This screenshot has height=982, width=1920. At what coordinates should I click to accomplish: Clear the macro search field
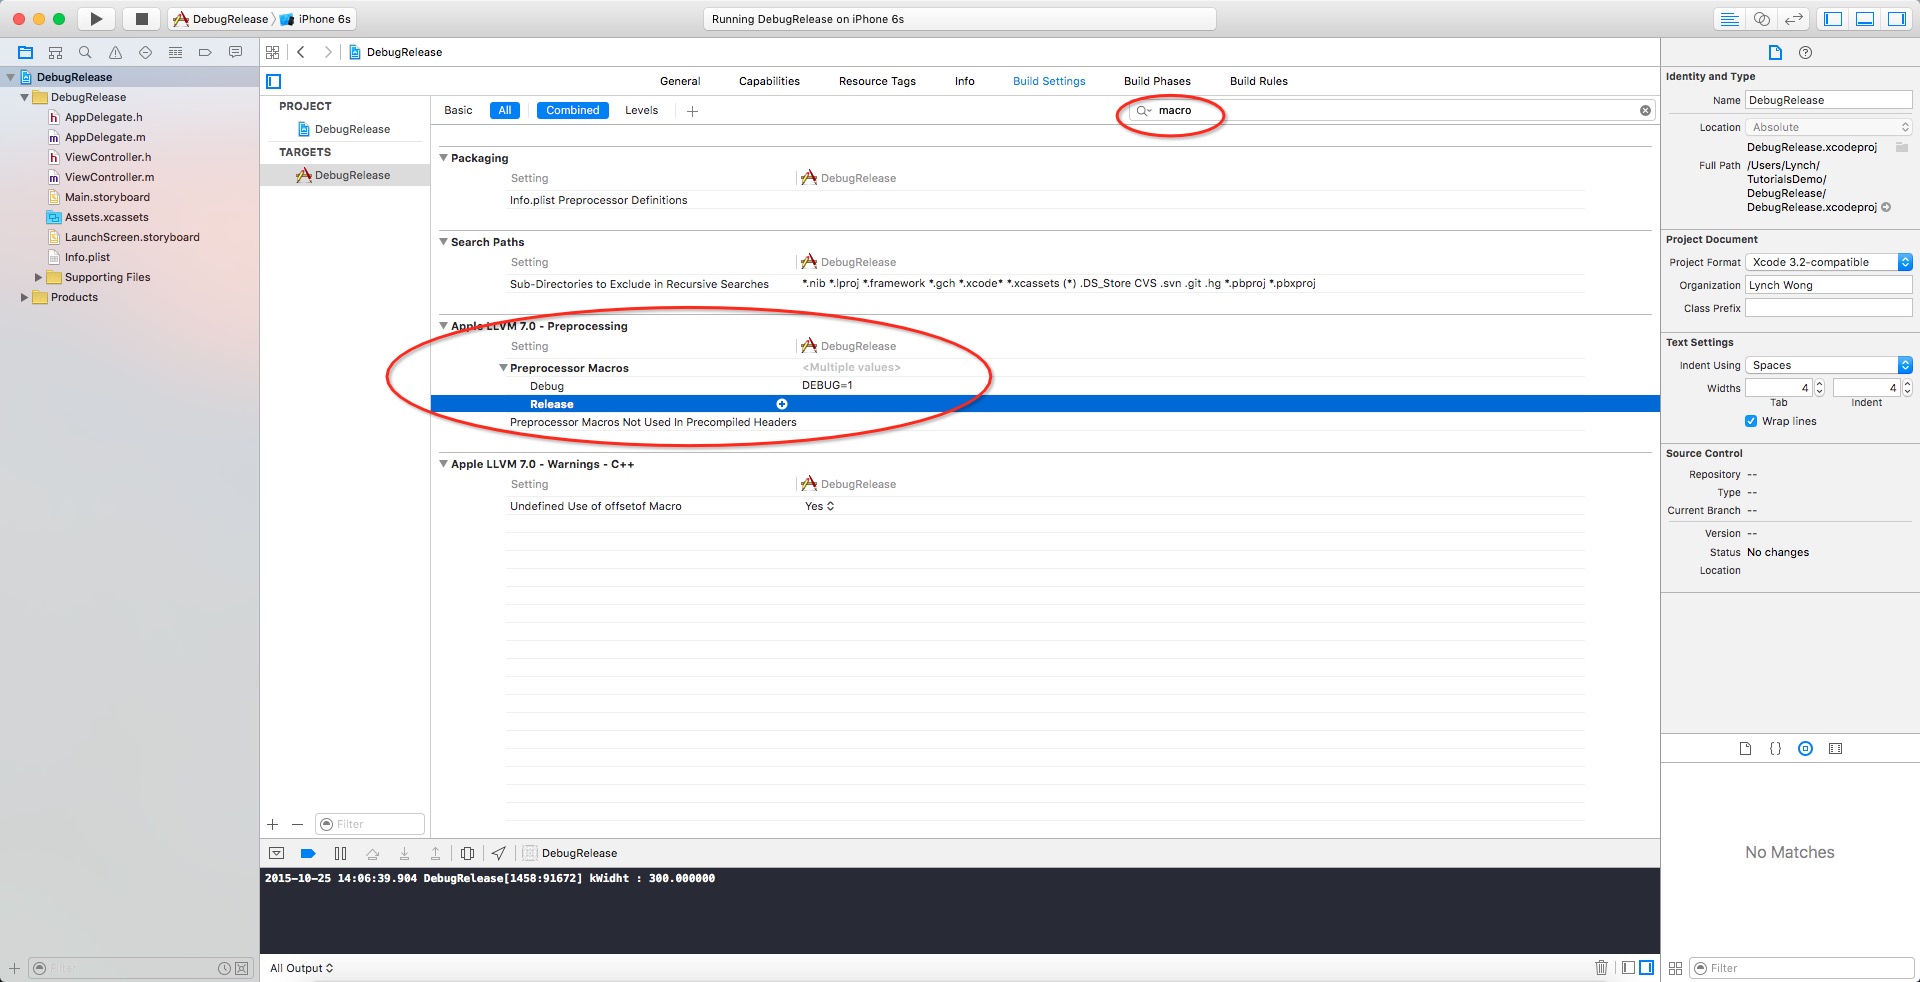(x=1645, y=110)
